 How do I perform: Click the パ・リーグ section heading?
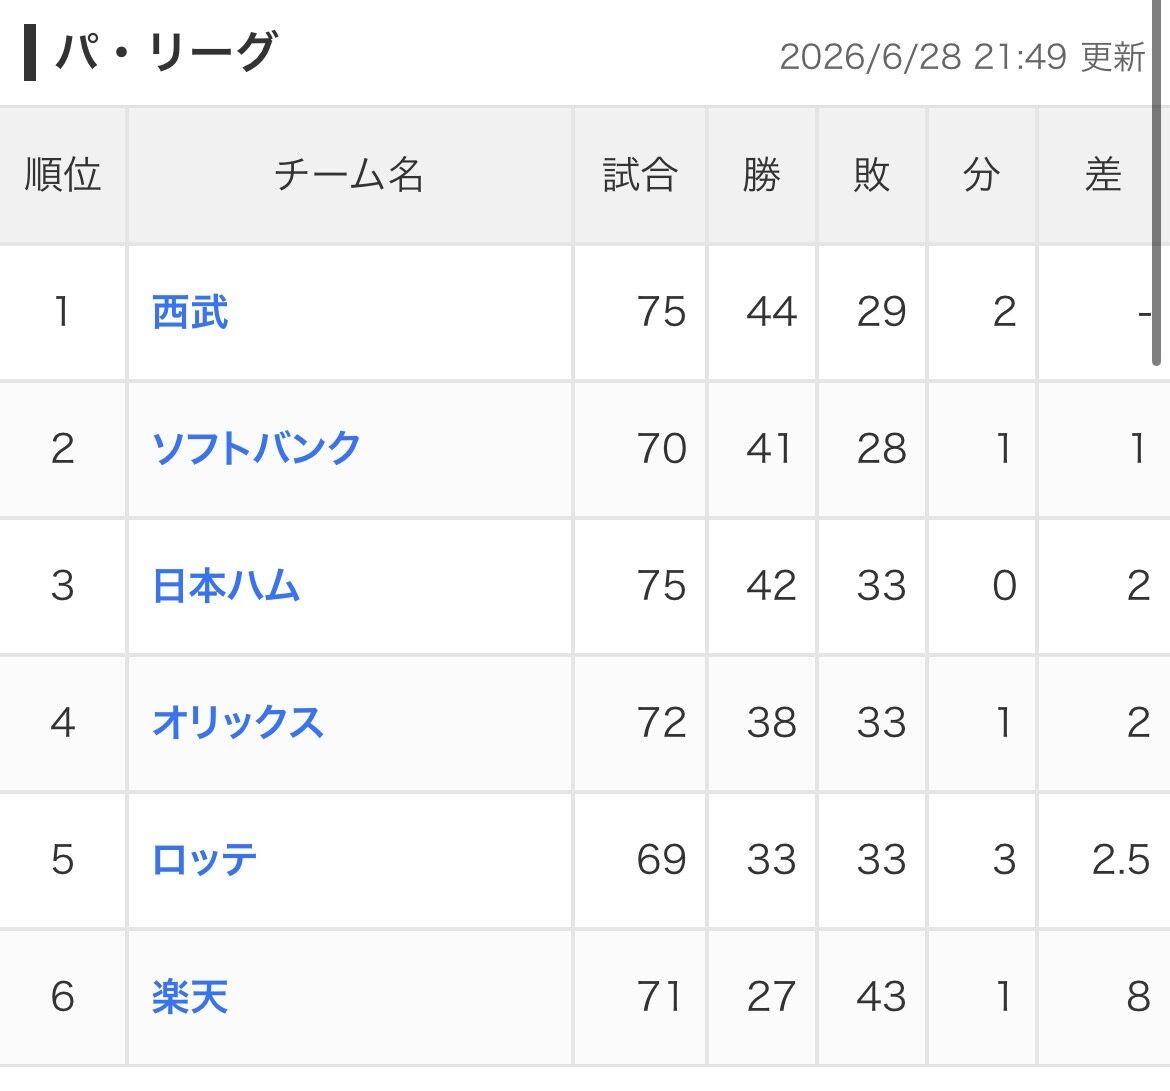tap(166, 52)
